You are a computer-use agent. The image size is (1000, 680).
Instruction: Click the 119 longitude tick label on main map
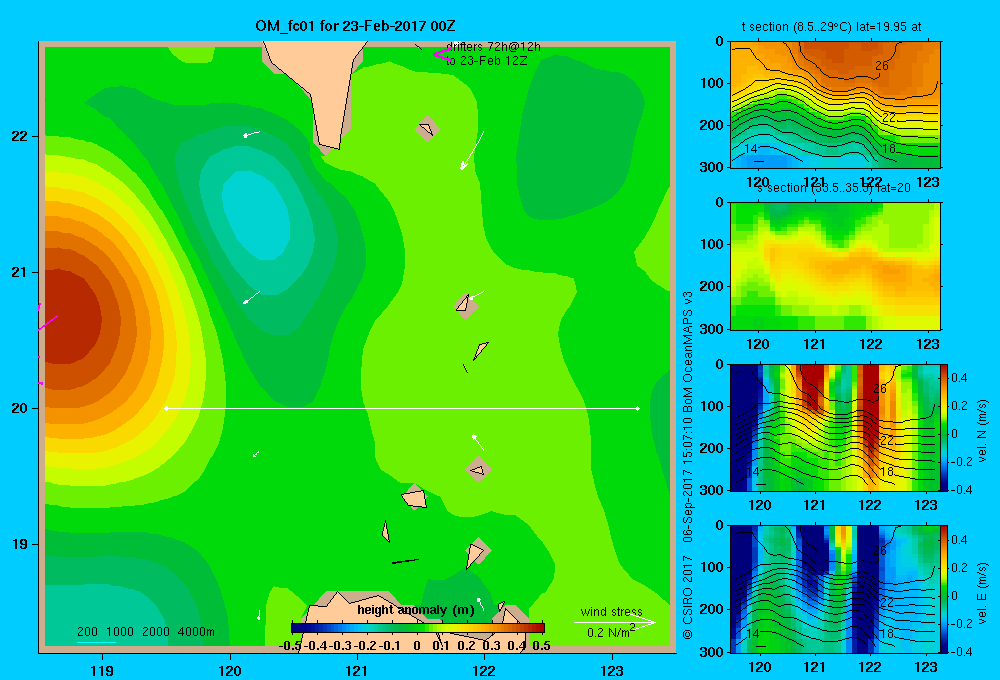pyautogui.click(x=102, y=671)
